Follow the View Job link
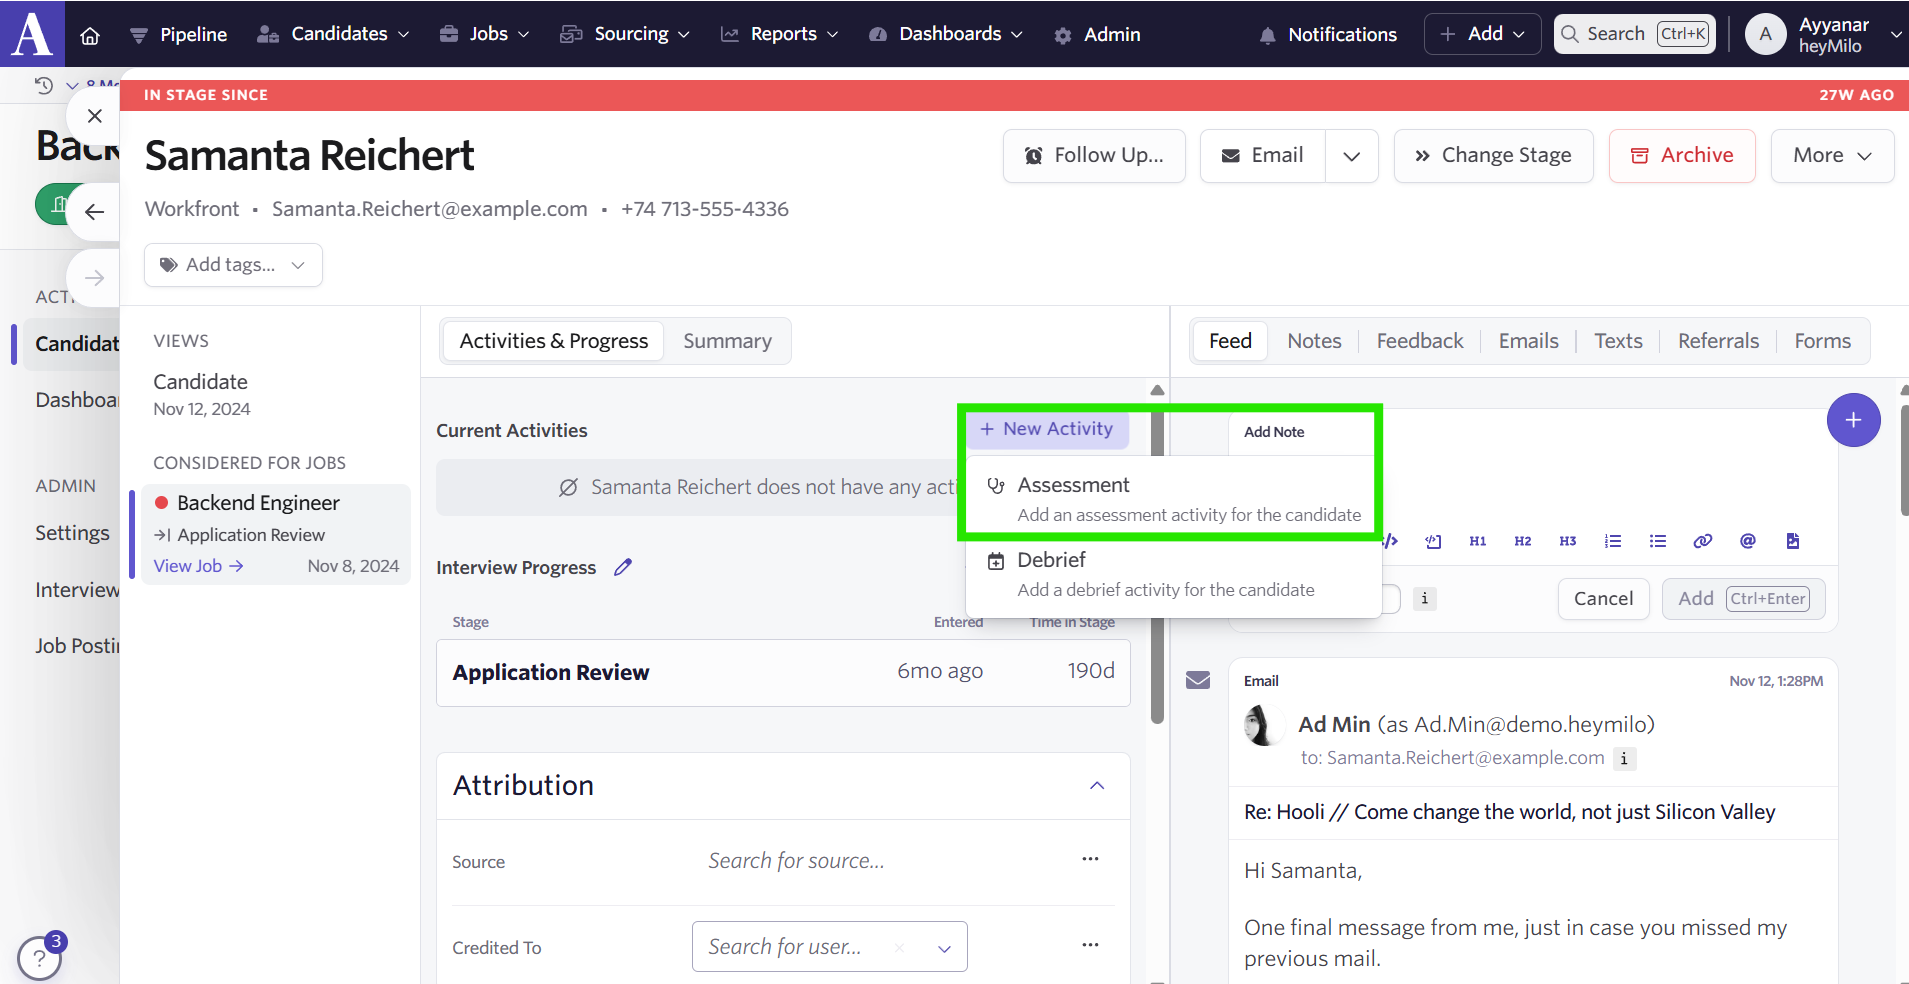The image size is (1909, 984). [198, 566]
